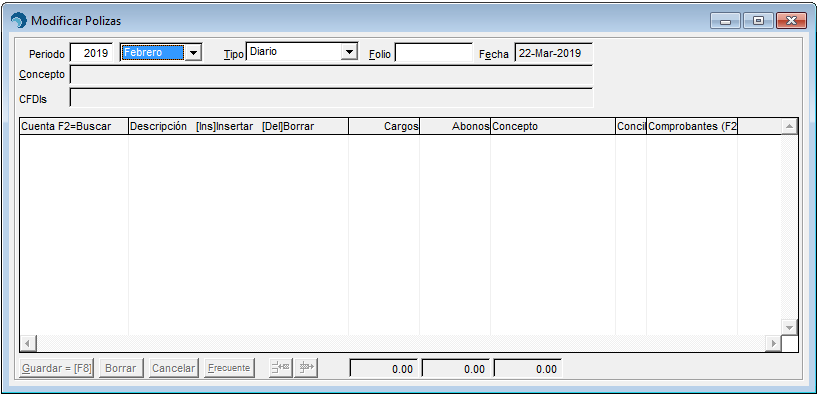The image size is (819, 395).
Task: Click the Descripción column header
Action: (x=238, y=126)
